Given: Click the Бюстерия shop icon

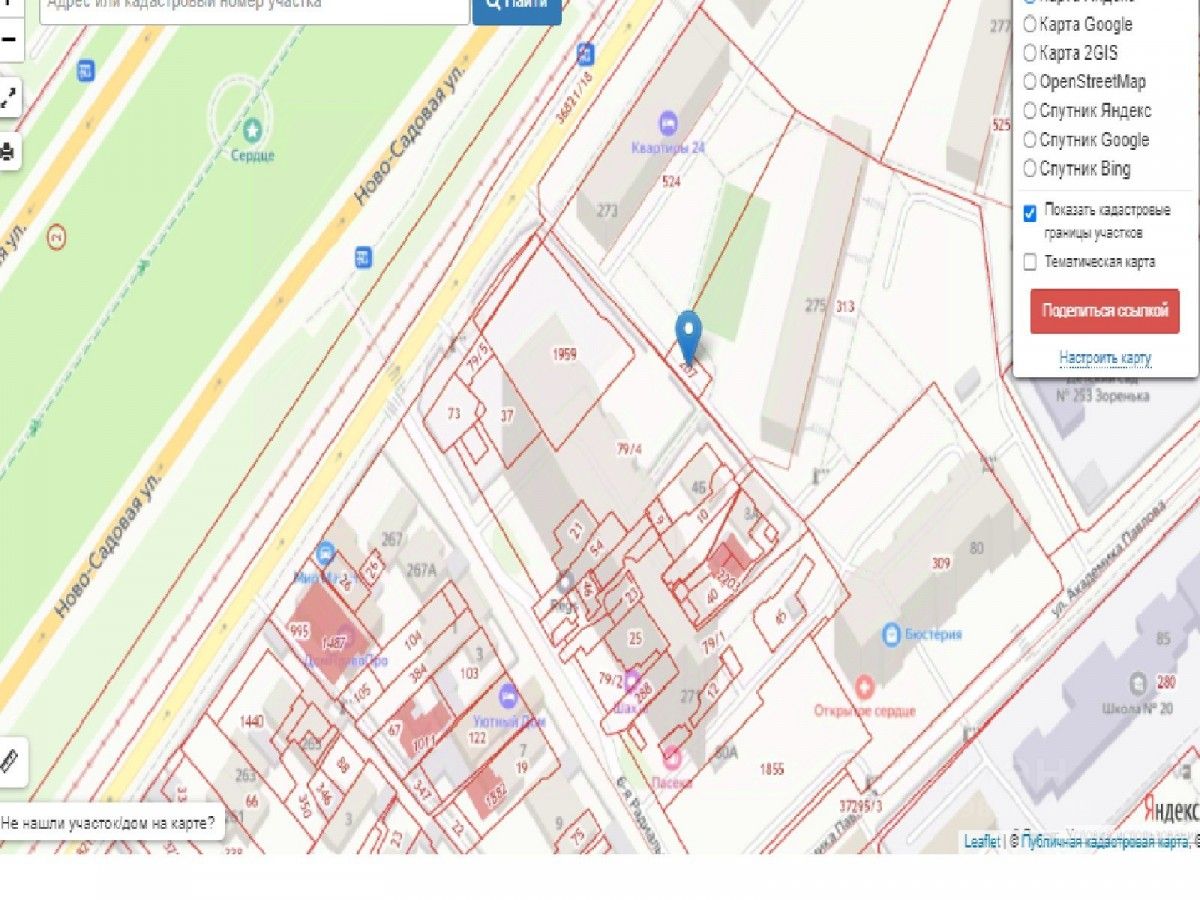Looking at the screenshot, I should [x=891, y=634].
